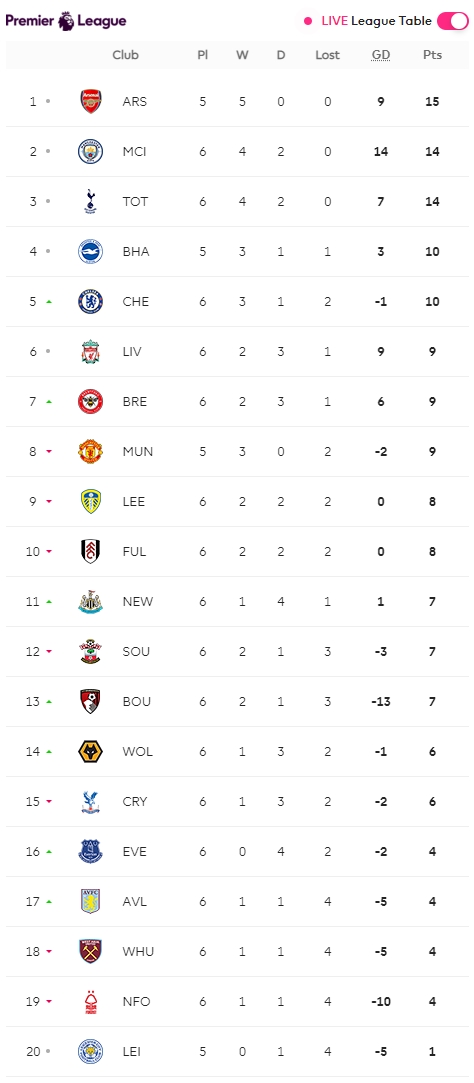Open the LEI row at position 20
474x1083 pixels.
click(x=237, y=1051)
